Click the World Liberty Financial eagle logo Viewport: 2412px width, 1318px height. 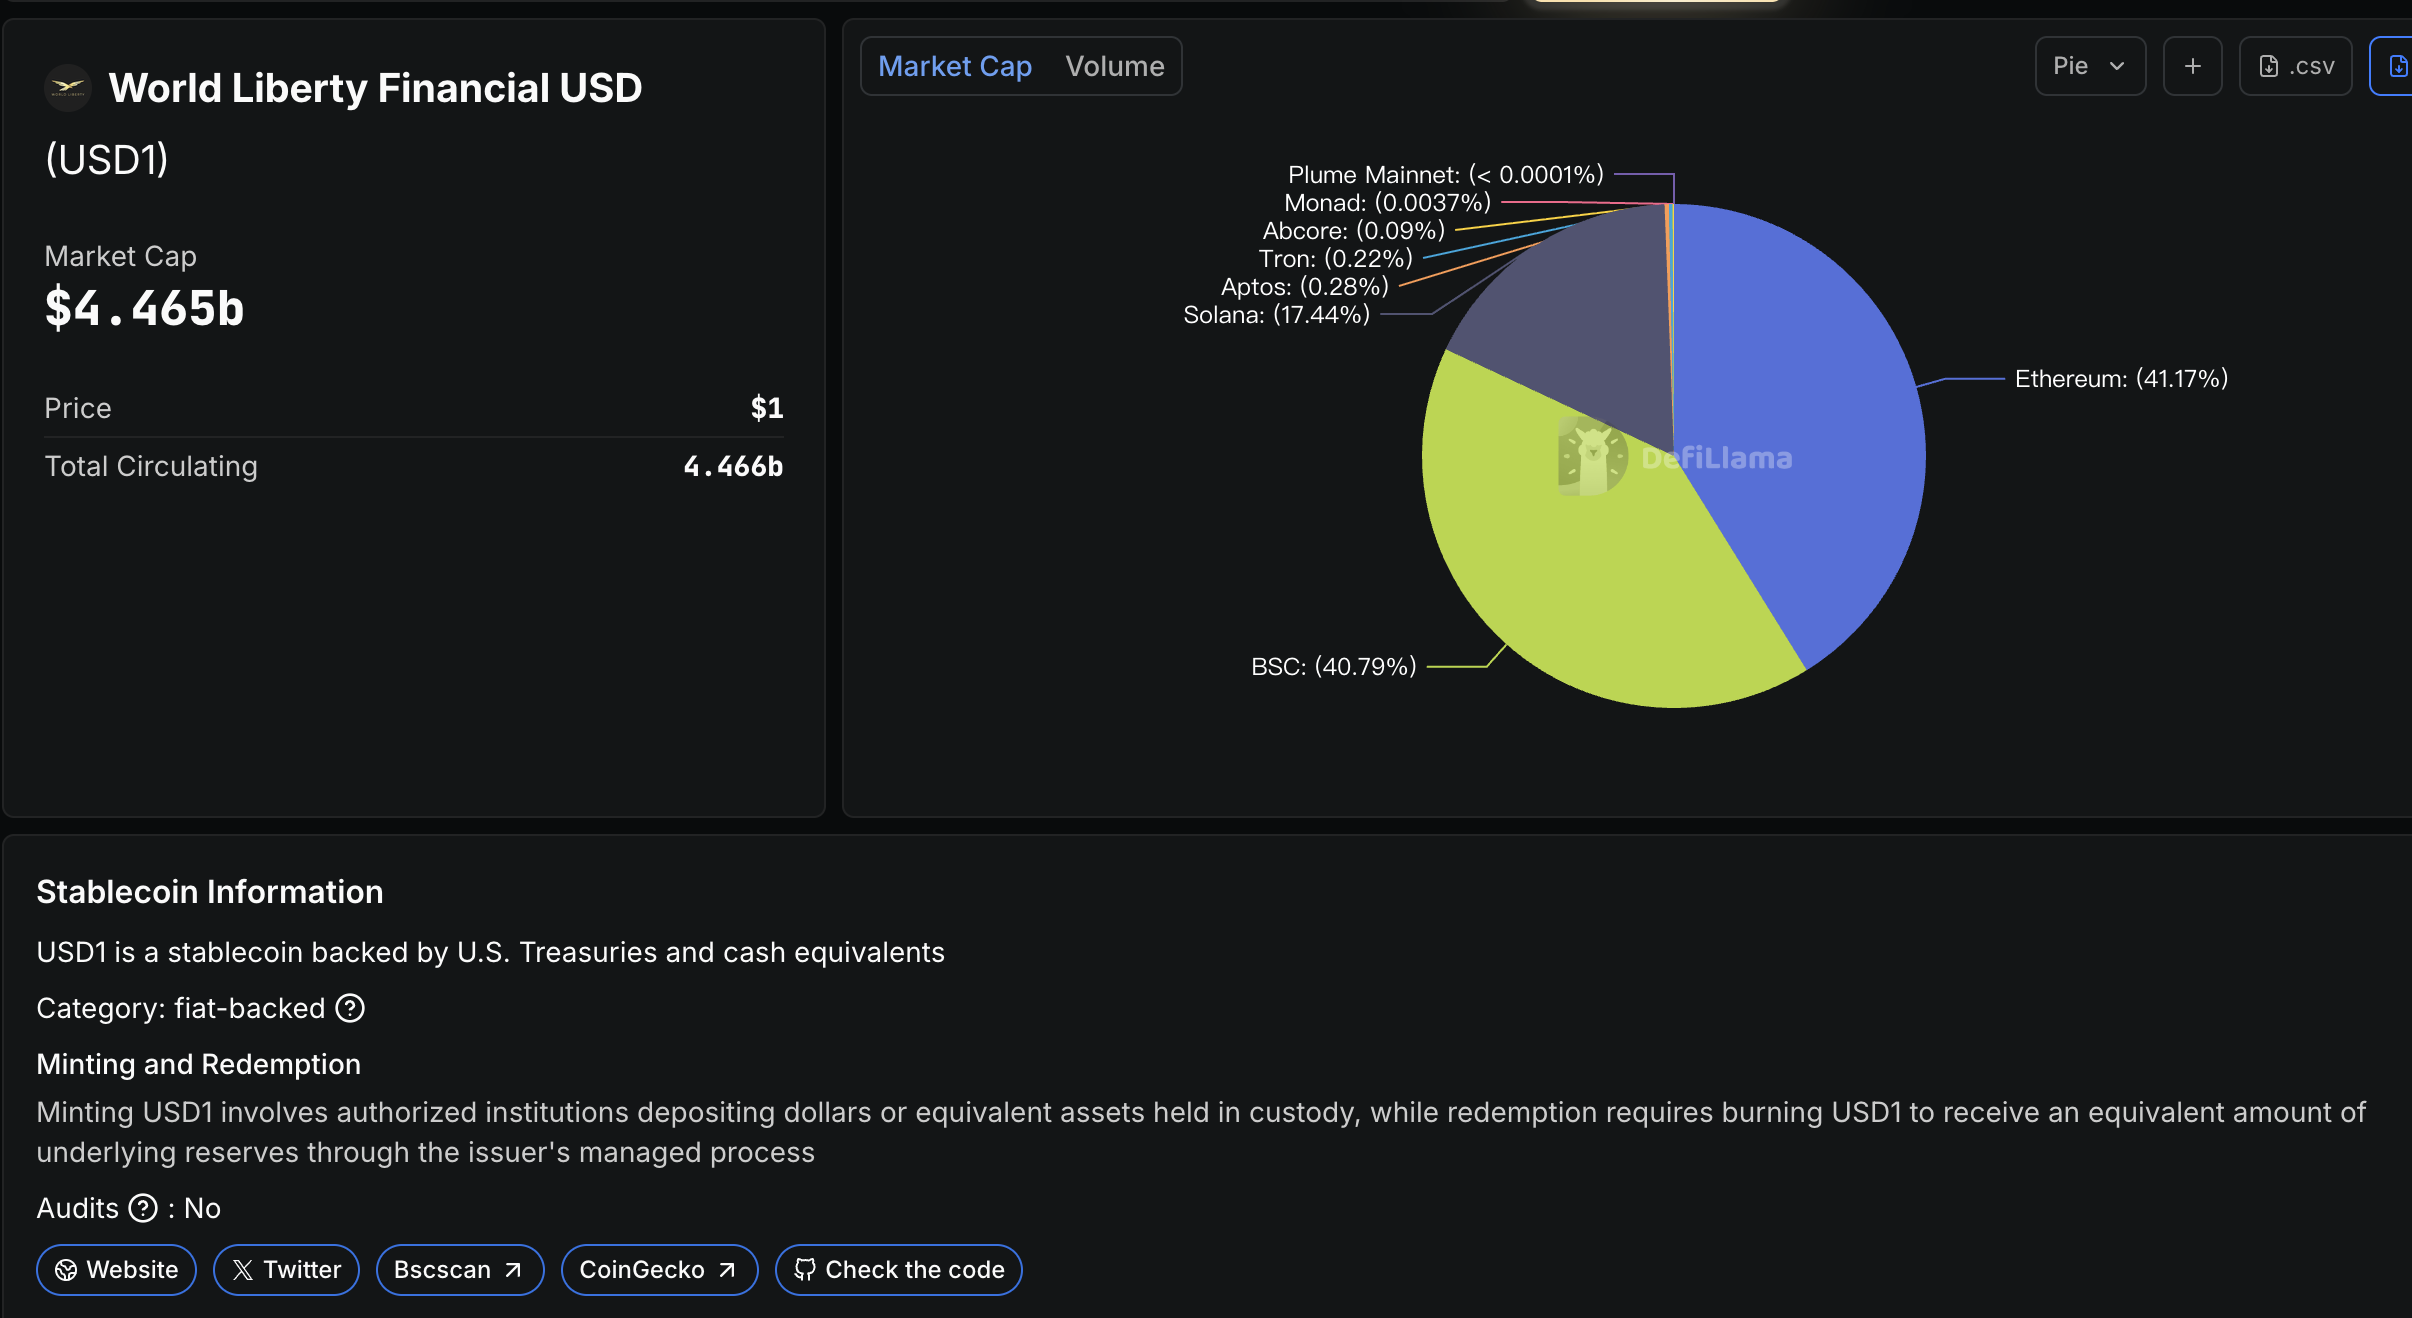(66, 87)
